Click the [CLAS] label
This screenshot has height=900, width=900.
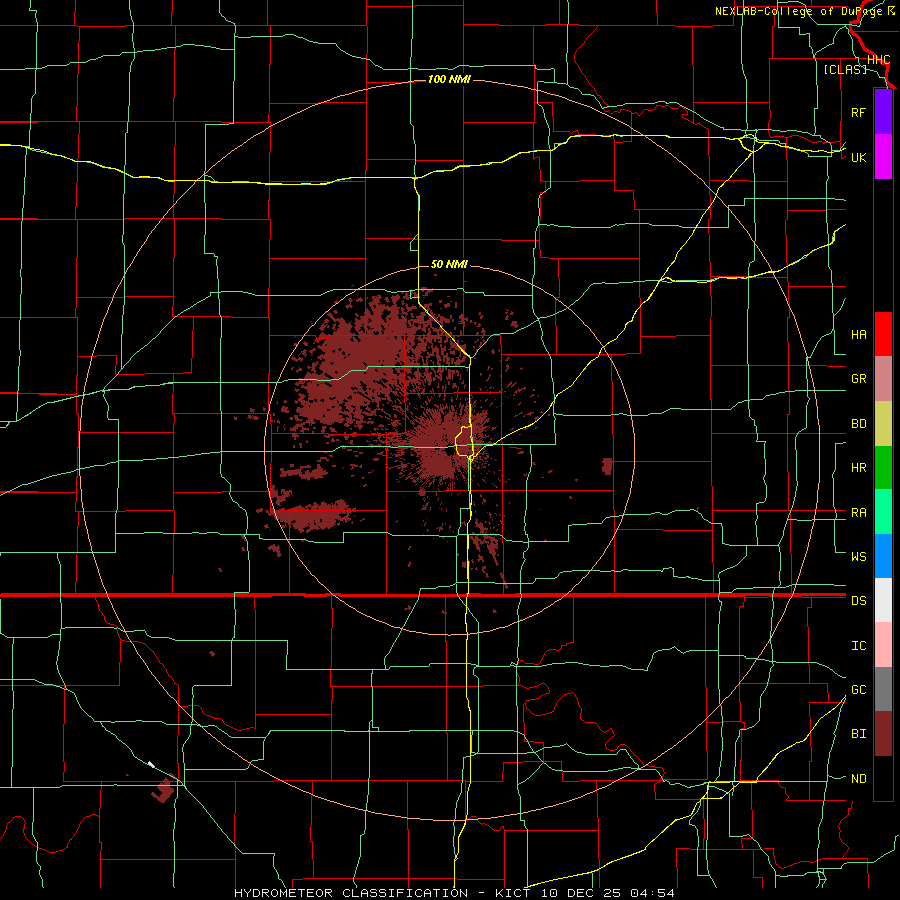click(x=845, y=69)
